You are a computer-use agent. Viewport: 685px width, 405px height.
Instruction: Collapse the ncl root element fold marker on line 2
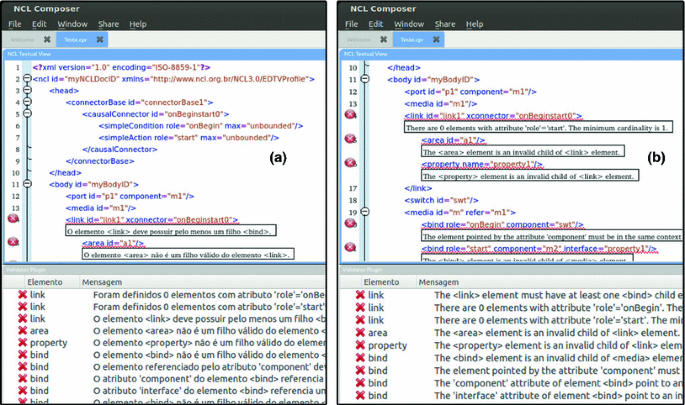pyautogui.click(x=27, y=77)
